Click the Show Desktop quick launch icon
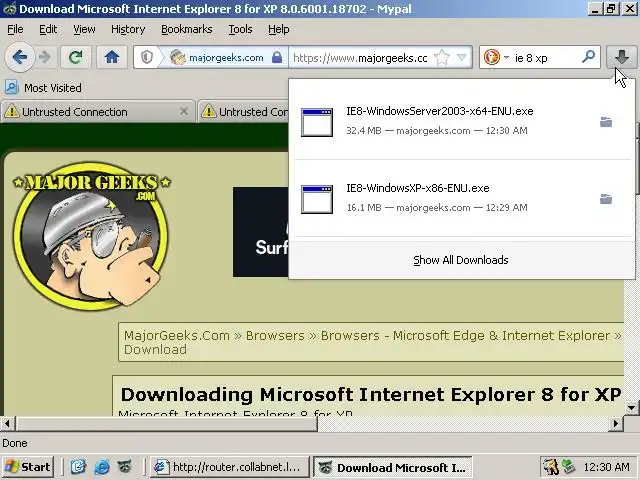 pos(78,467)
